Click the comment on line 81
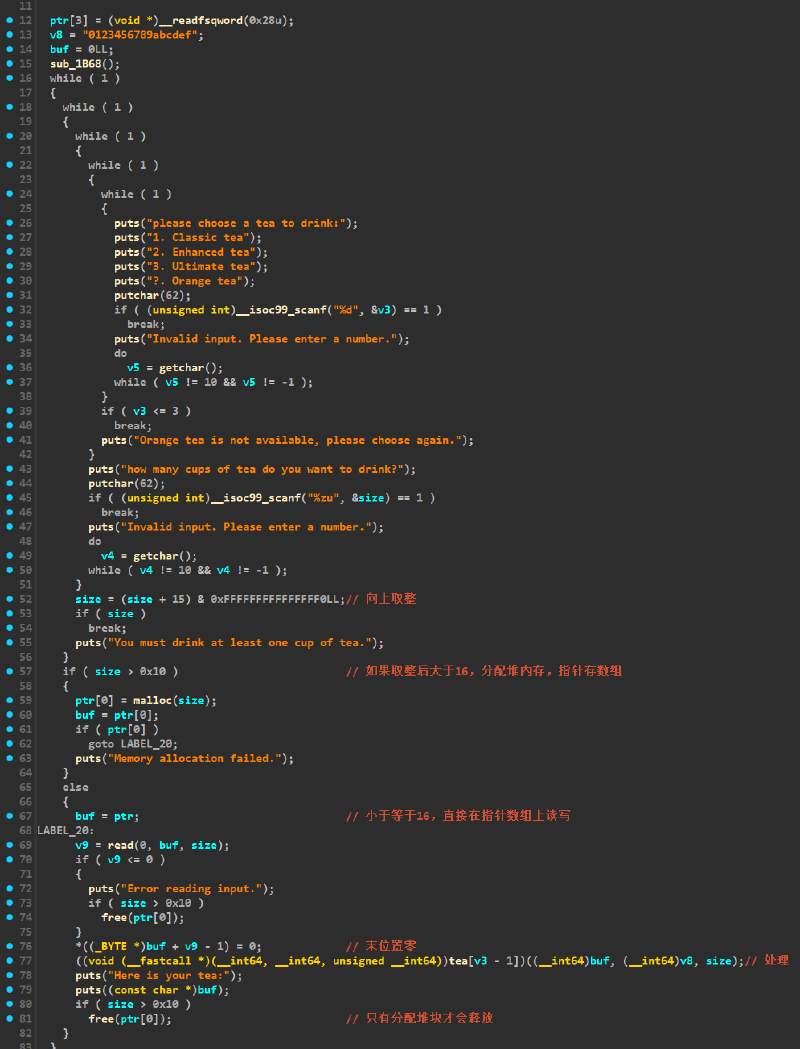The height and width of the screenshot is (1049, 800). point(420,1018)
